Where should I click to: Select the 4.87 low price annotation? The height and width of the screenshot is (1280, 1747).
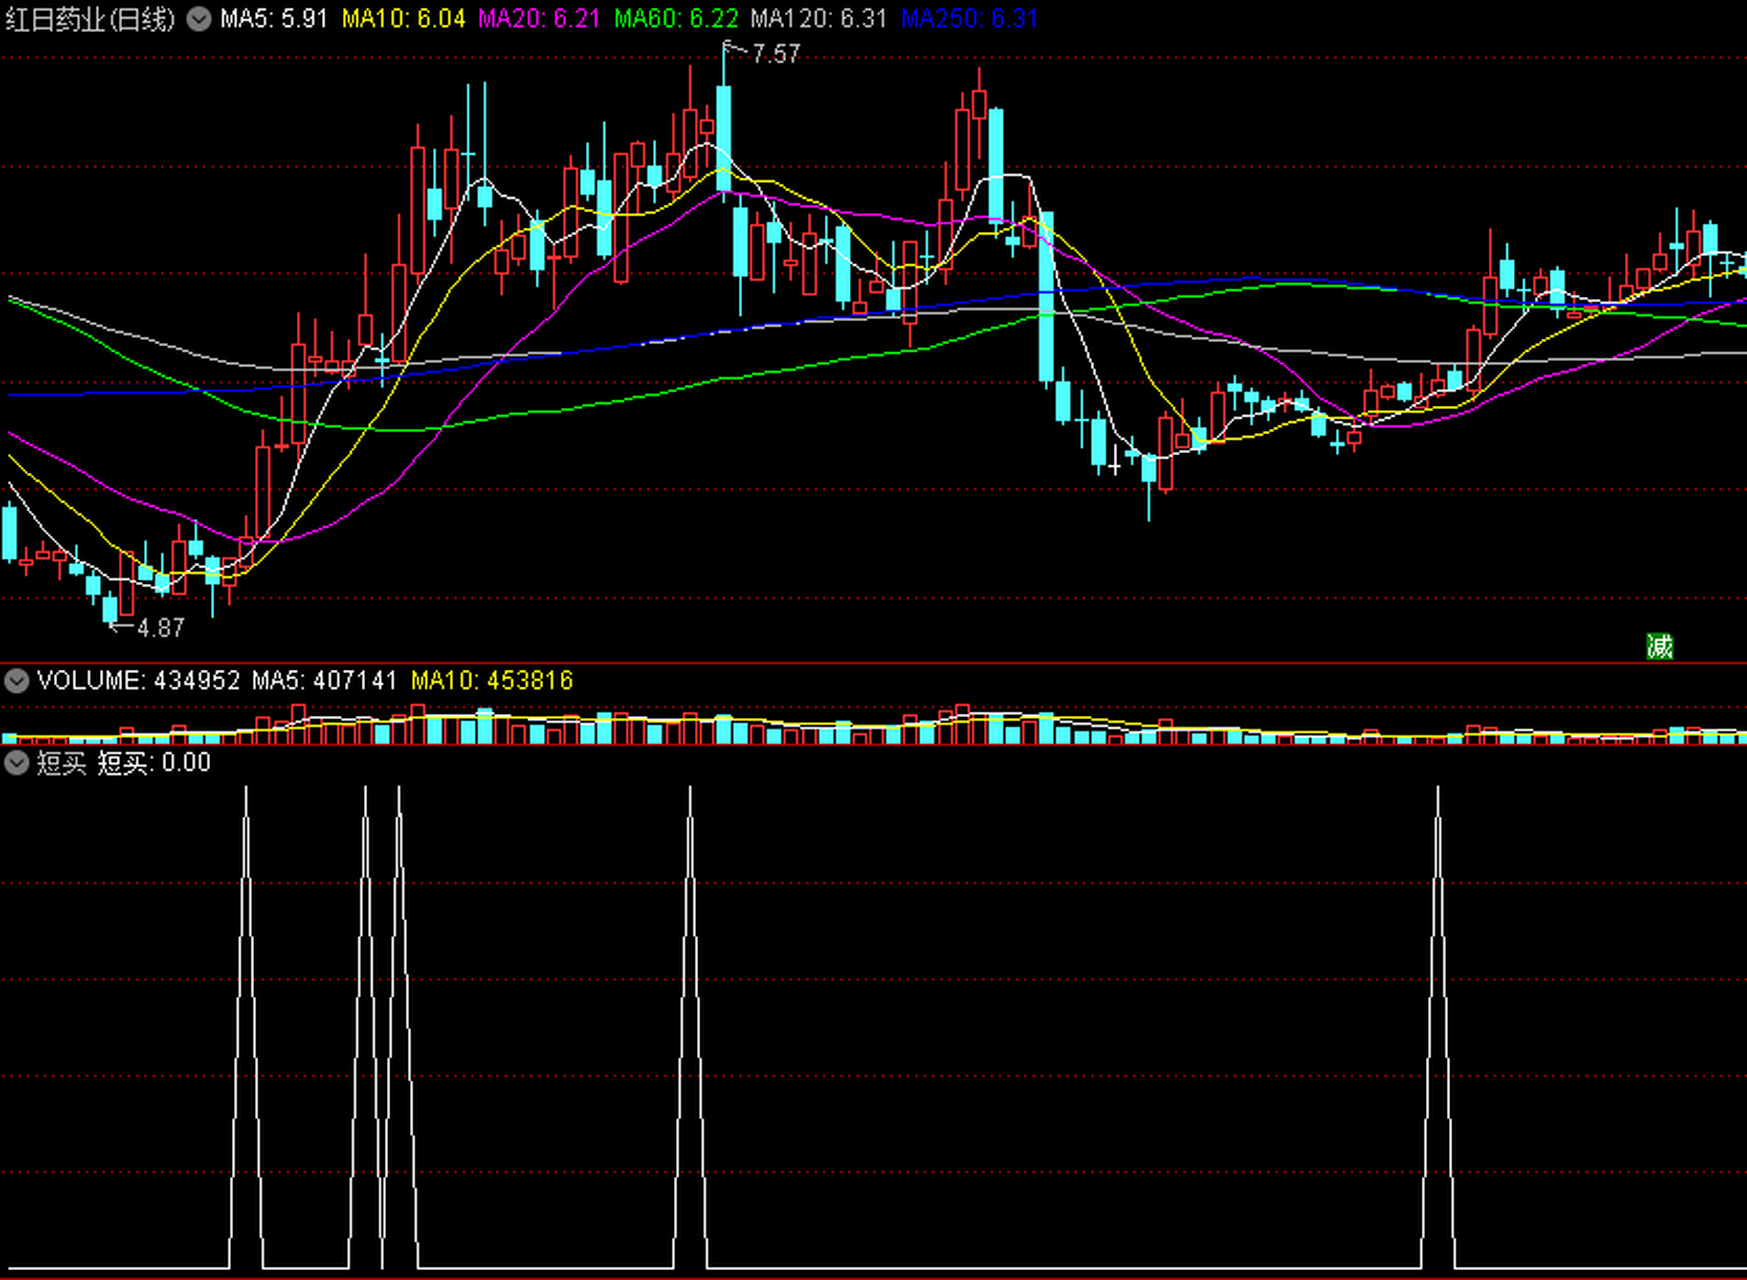point(160,628)
